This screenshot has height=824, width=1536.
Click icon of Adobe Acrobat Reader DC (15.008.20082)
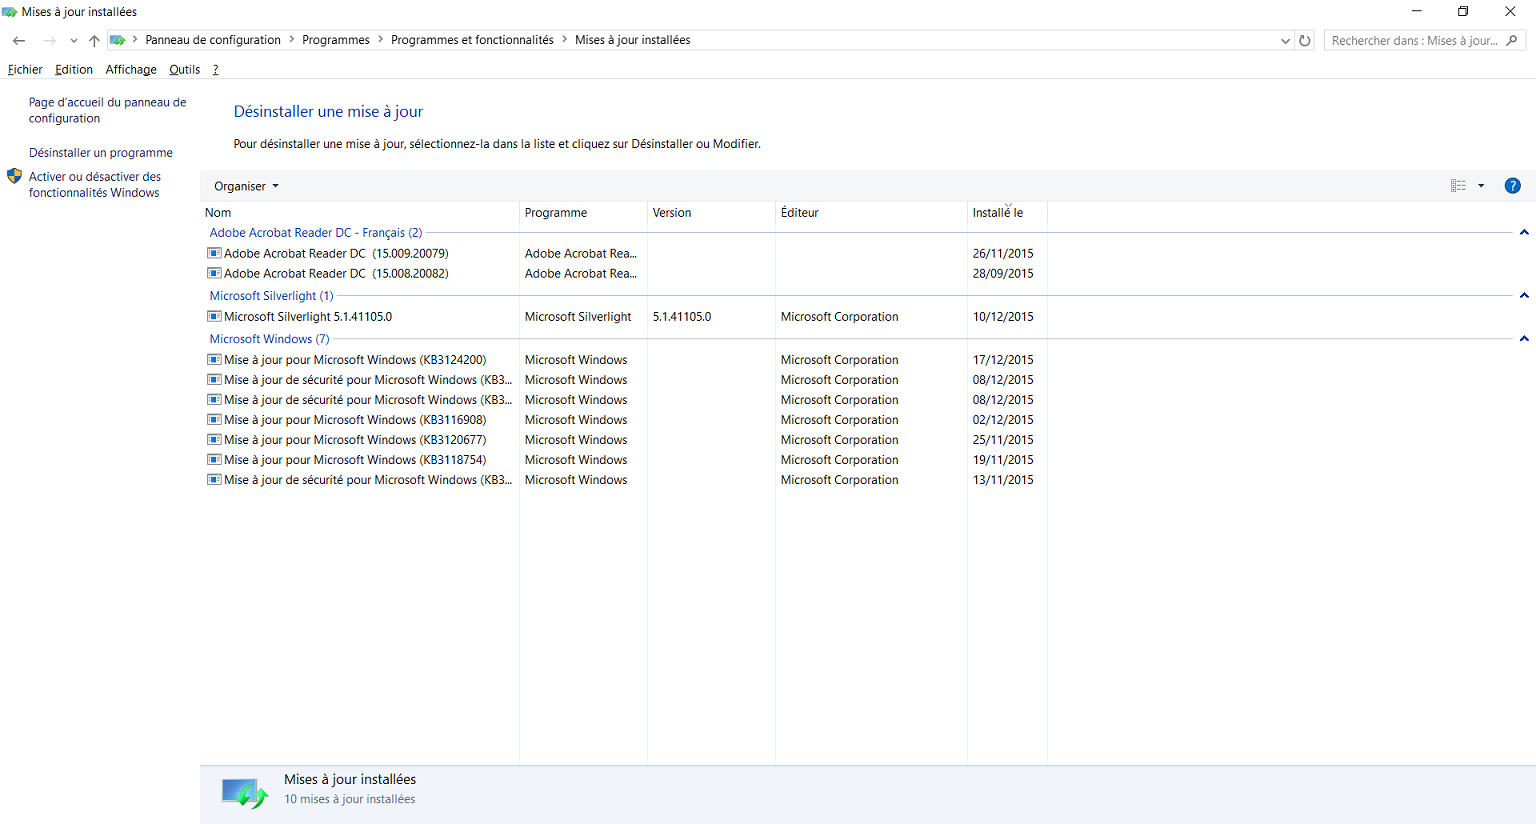(214, 274)
